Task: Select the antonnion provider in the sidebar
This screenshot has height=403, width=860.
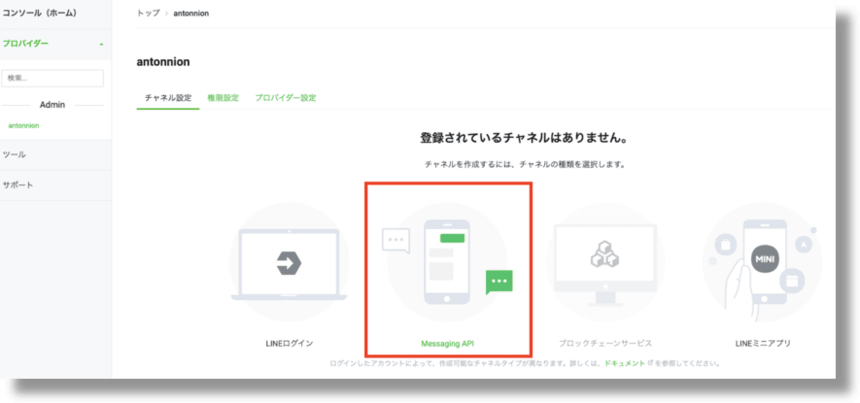Action: point(24,126)
